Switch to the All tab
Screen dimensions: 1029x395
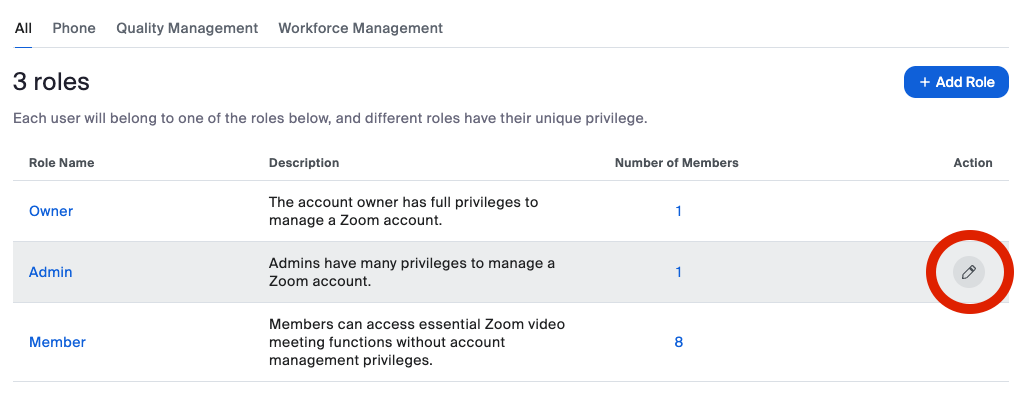pyautogui.click(x=23, y=28)
